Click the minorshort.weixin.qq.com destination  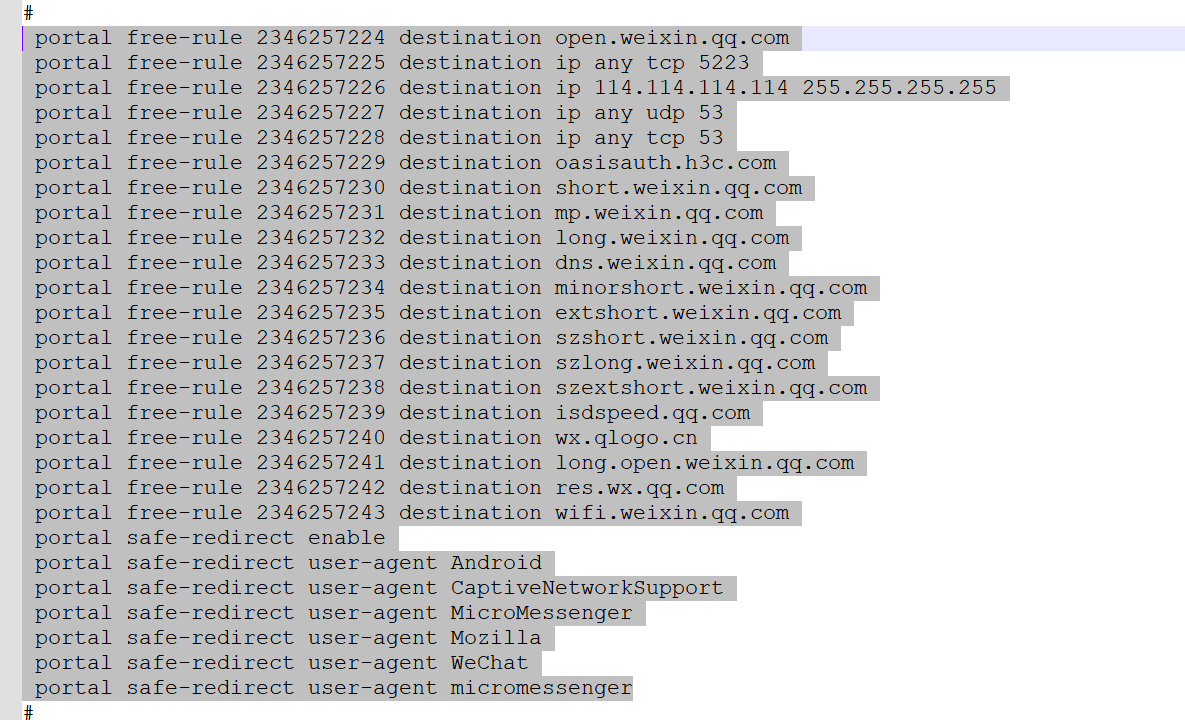click(710, 288)
